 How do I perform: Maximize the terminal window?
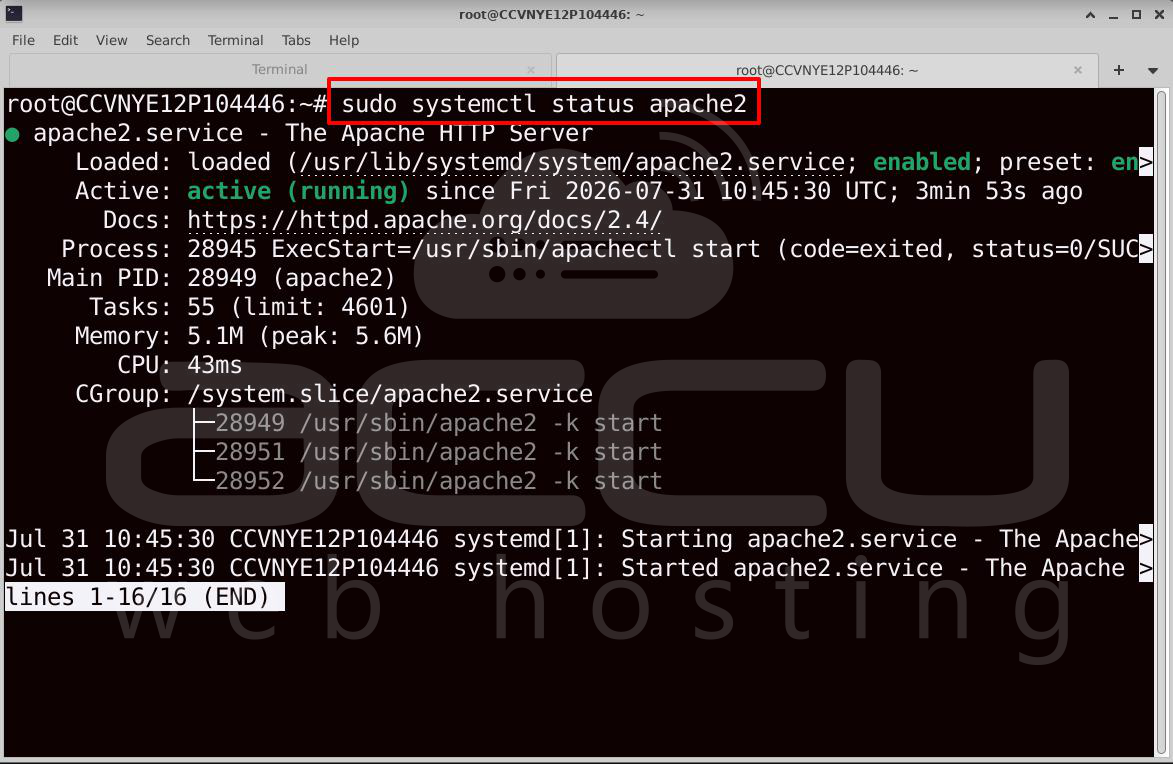(1136, 14)
